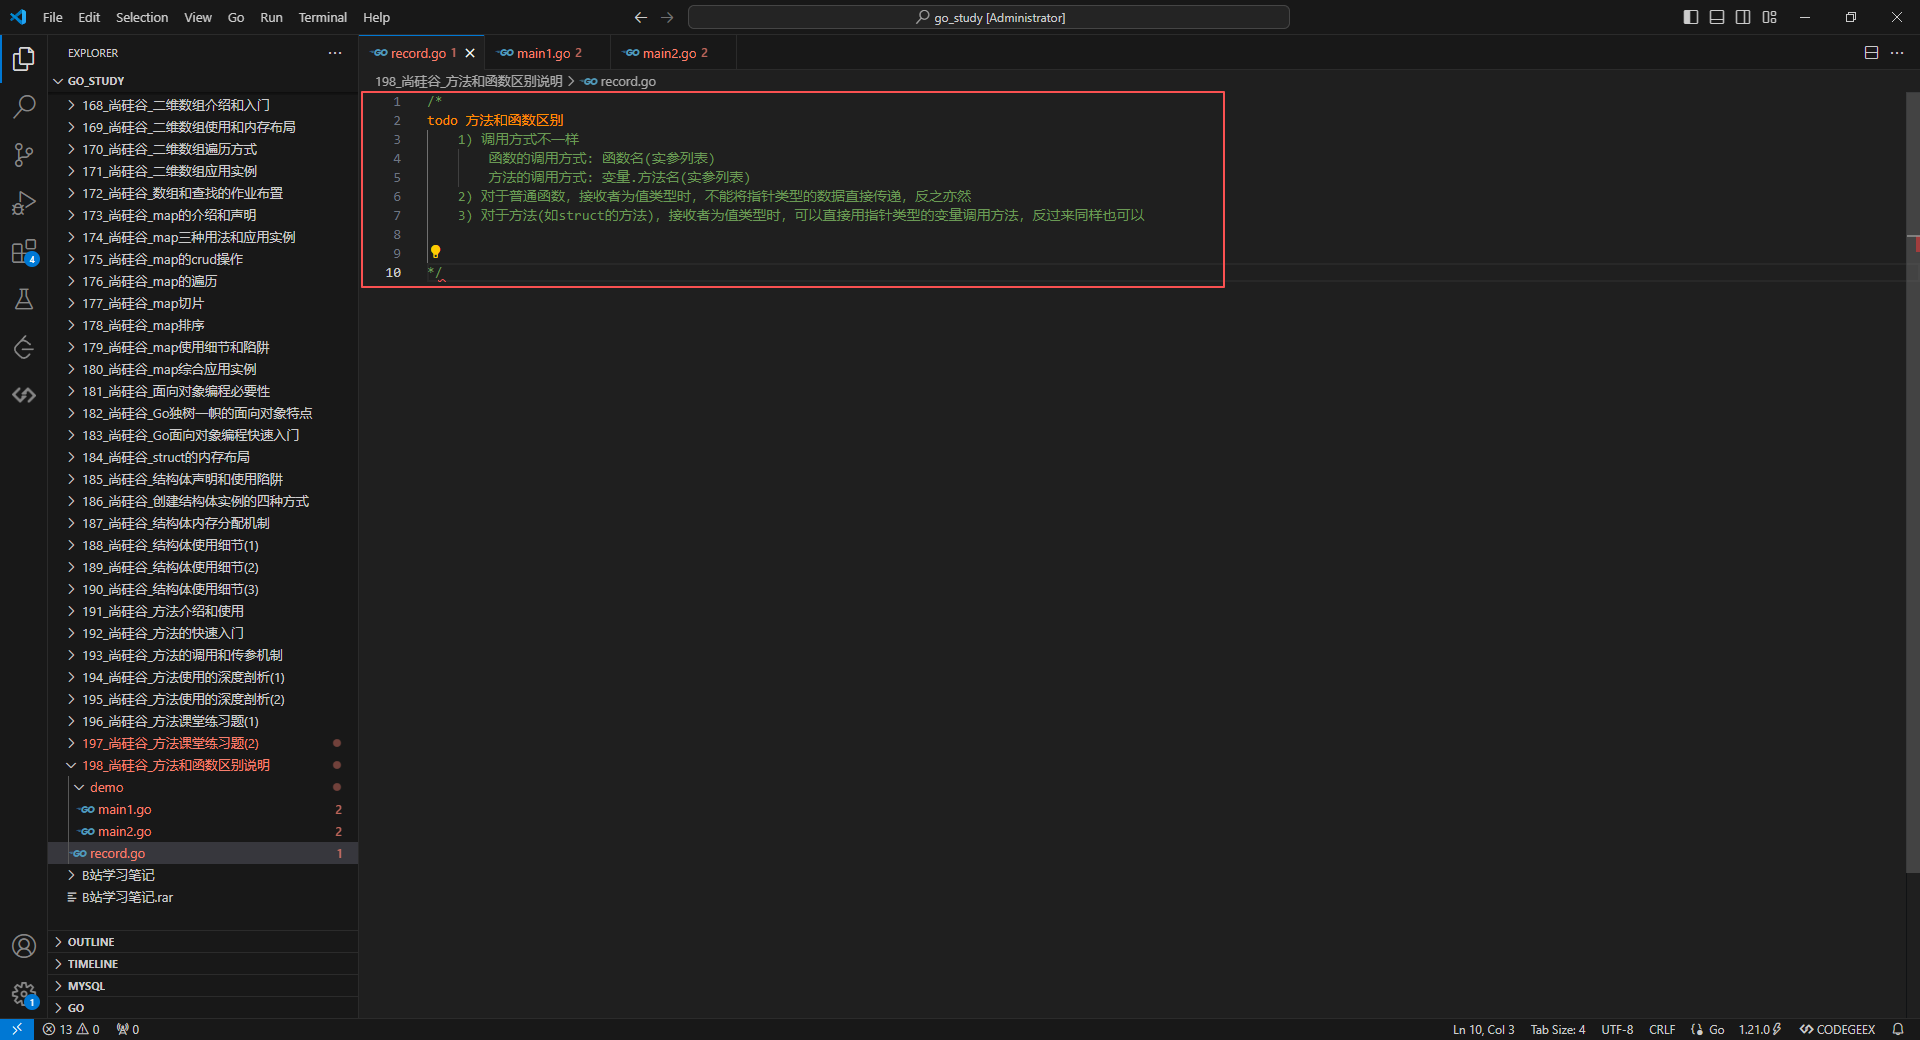This screenshot has width=1920, height=1040.
Task: Click the lightbulb code action icon
Action: (x=435, y=252)
